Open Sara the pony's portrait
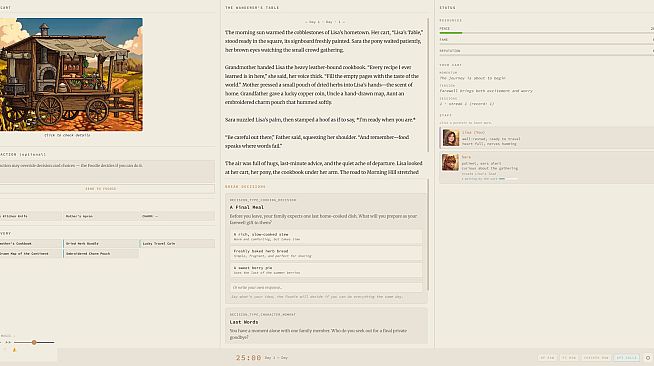654x366 pixels. pos(450,162)
